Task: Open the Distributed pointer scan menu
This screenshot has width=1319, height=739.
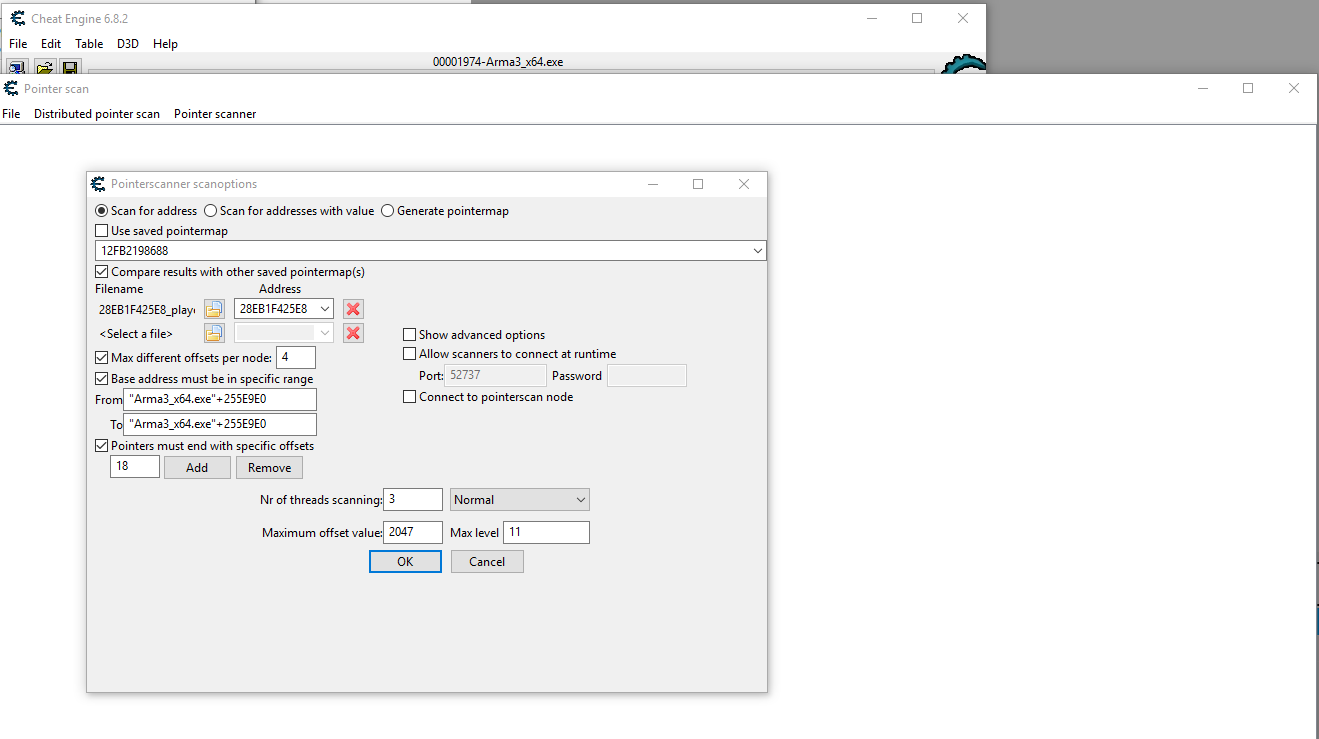Action: (x=97, y=114)
